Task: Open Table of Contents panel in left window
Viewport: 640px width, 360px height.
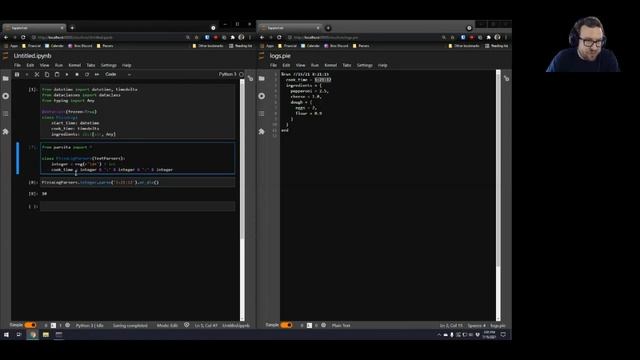Action: pos(6,114)
